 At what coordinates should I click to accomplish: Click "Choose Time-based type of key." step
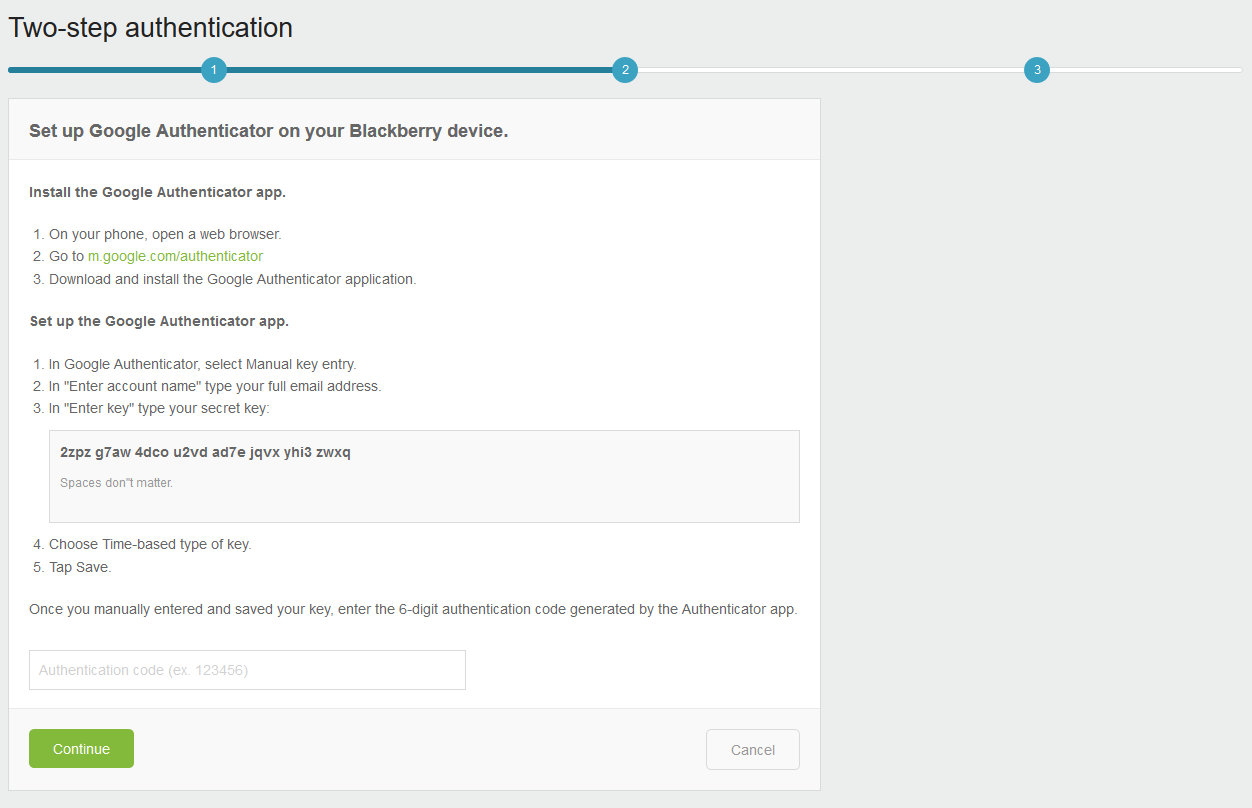pyautogui.click(x=150, y=544)
